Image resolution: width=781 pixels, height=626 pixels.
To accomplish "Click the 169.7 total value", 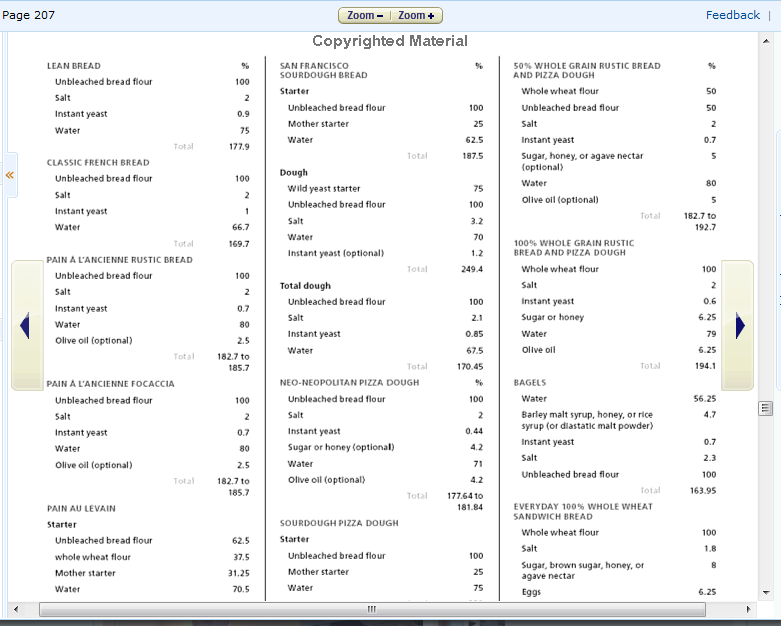I will point(239,244).
